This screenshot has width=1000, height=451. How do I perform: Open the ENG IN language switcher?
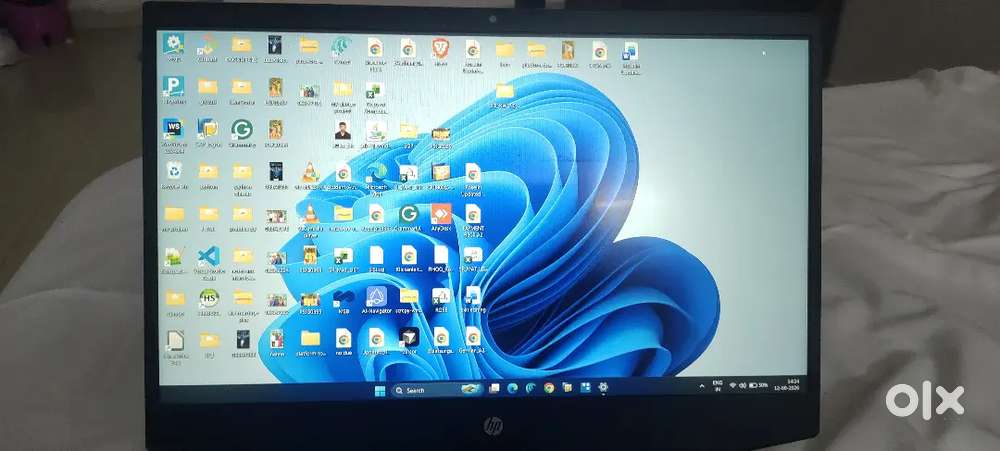(x=717, y=387)
